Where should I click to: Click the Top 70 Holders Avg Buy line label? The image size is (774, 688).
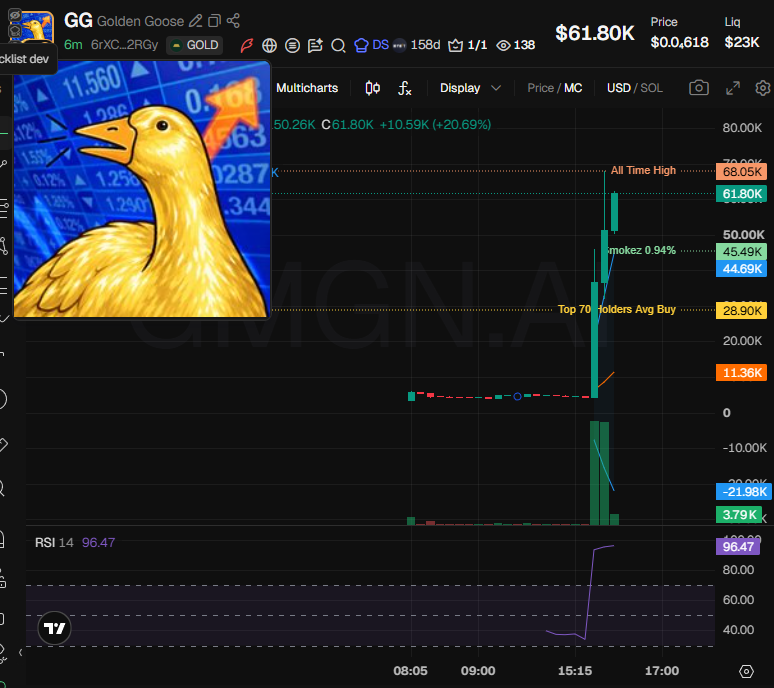click(x=617, y=309)
